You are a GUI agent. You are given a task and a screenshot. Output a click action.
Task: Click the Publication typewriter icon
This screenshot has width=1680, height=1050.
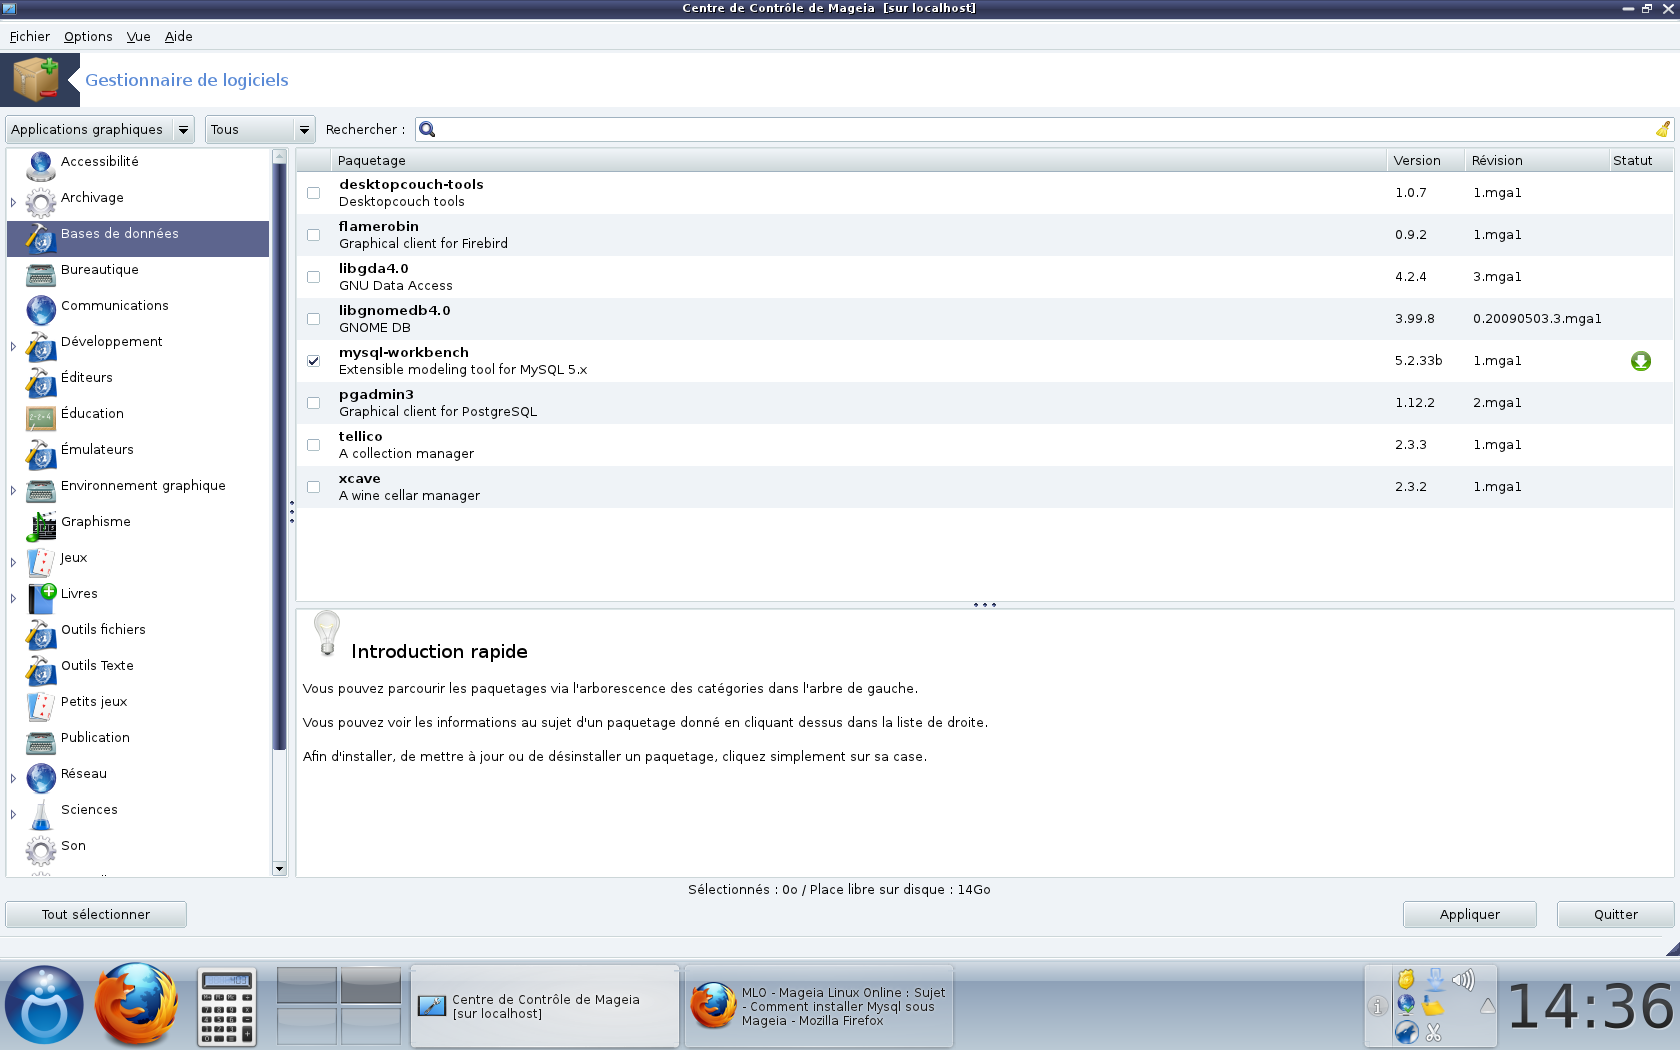(x=41, y=742)
